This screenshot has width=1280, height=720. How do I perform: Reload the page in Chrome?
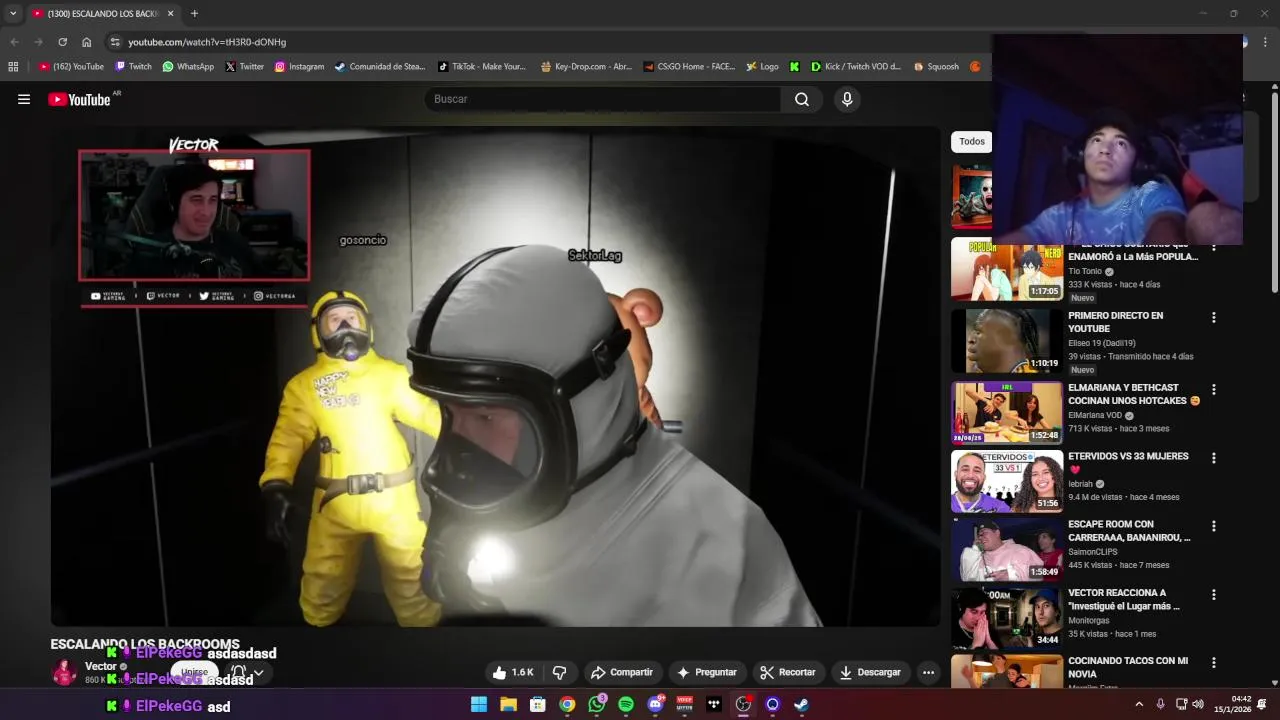tap(62, 42)
